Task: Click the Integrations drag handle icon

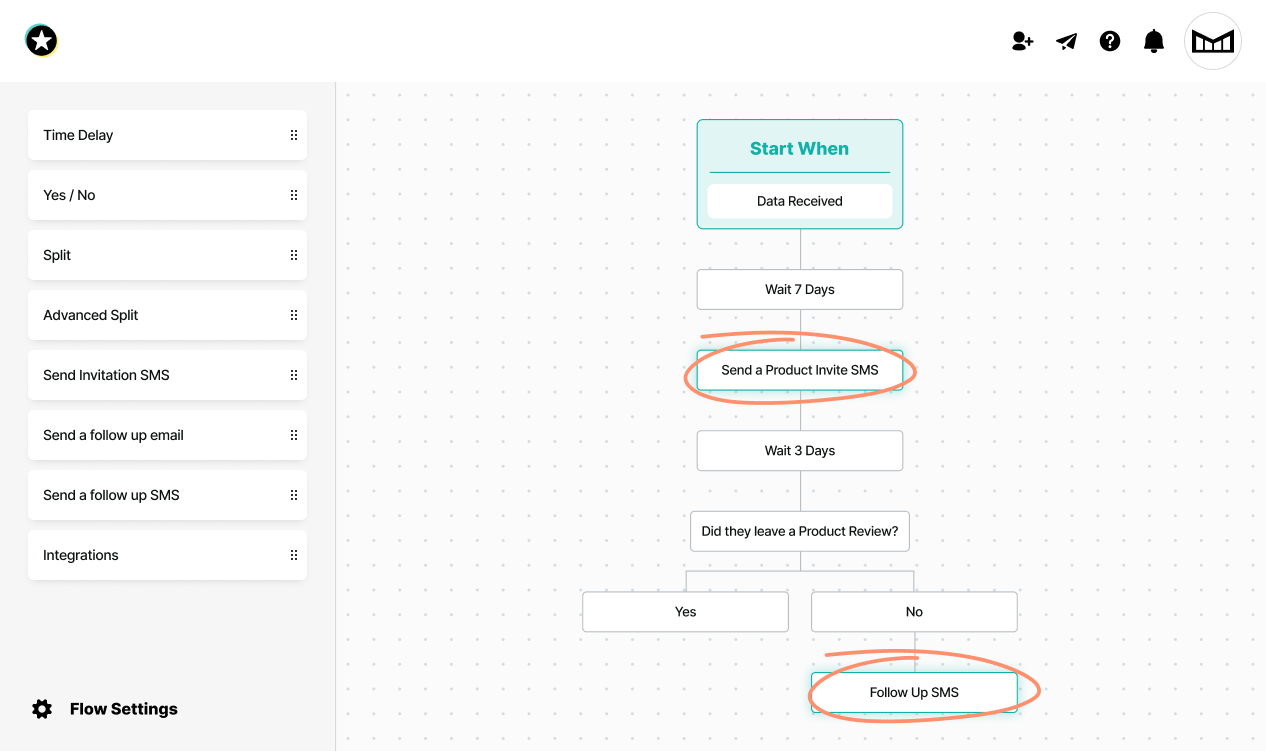Action: point(294,555)
